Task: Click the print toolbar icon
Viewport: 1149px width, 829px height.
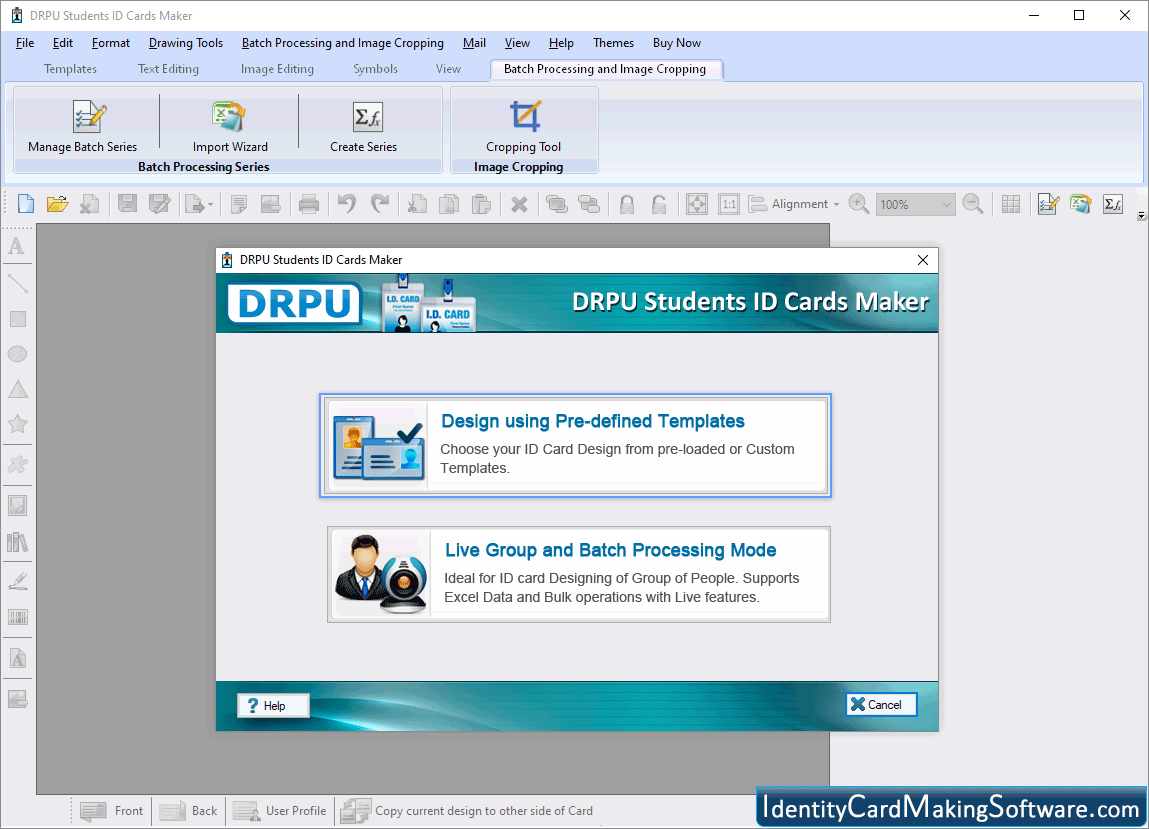Action: tap(309, 204)
